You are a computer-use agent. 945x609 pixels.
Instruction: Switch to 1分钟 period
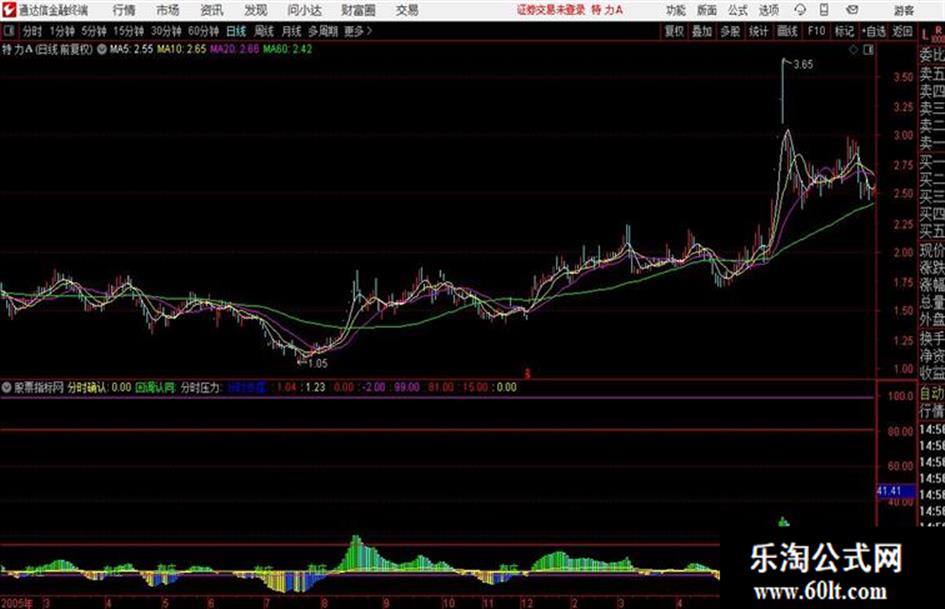coord(61,31)
